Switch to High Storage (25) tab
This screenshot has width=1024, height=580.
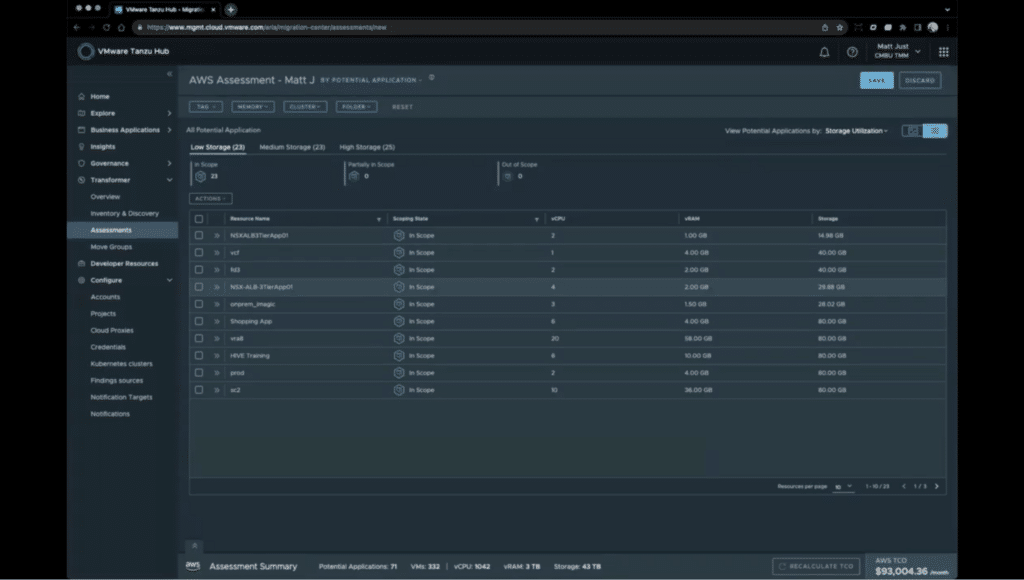[367, 148]
